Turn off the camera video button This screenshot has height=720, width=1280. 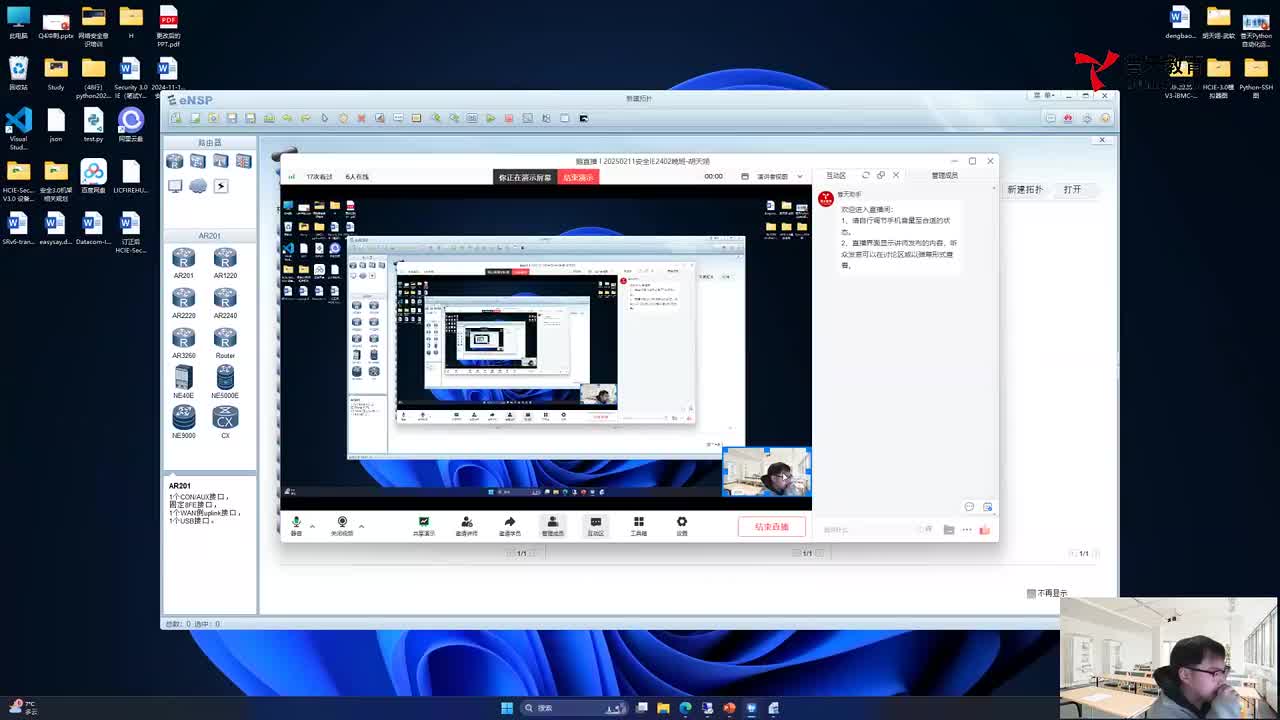pyautogui.click(x=342, y=525)
